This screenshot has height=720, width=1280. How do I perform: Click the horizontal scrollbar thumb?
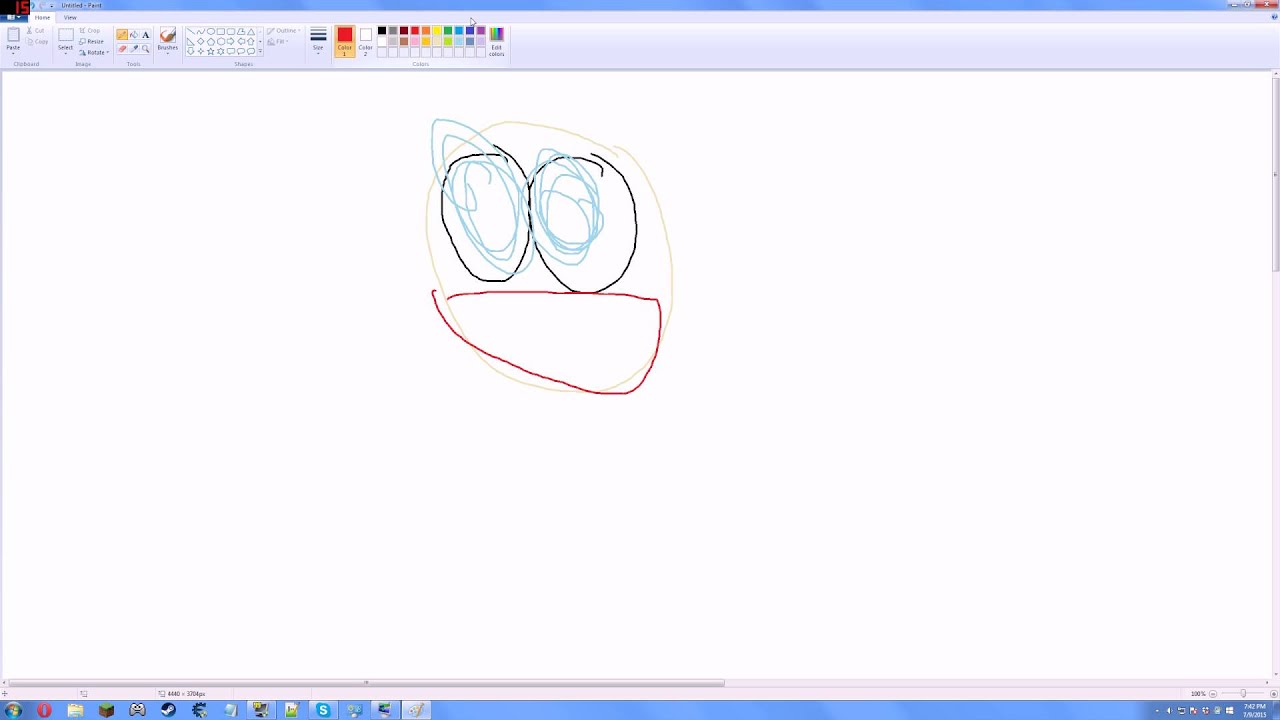(x=365, y=683)
